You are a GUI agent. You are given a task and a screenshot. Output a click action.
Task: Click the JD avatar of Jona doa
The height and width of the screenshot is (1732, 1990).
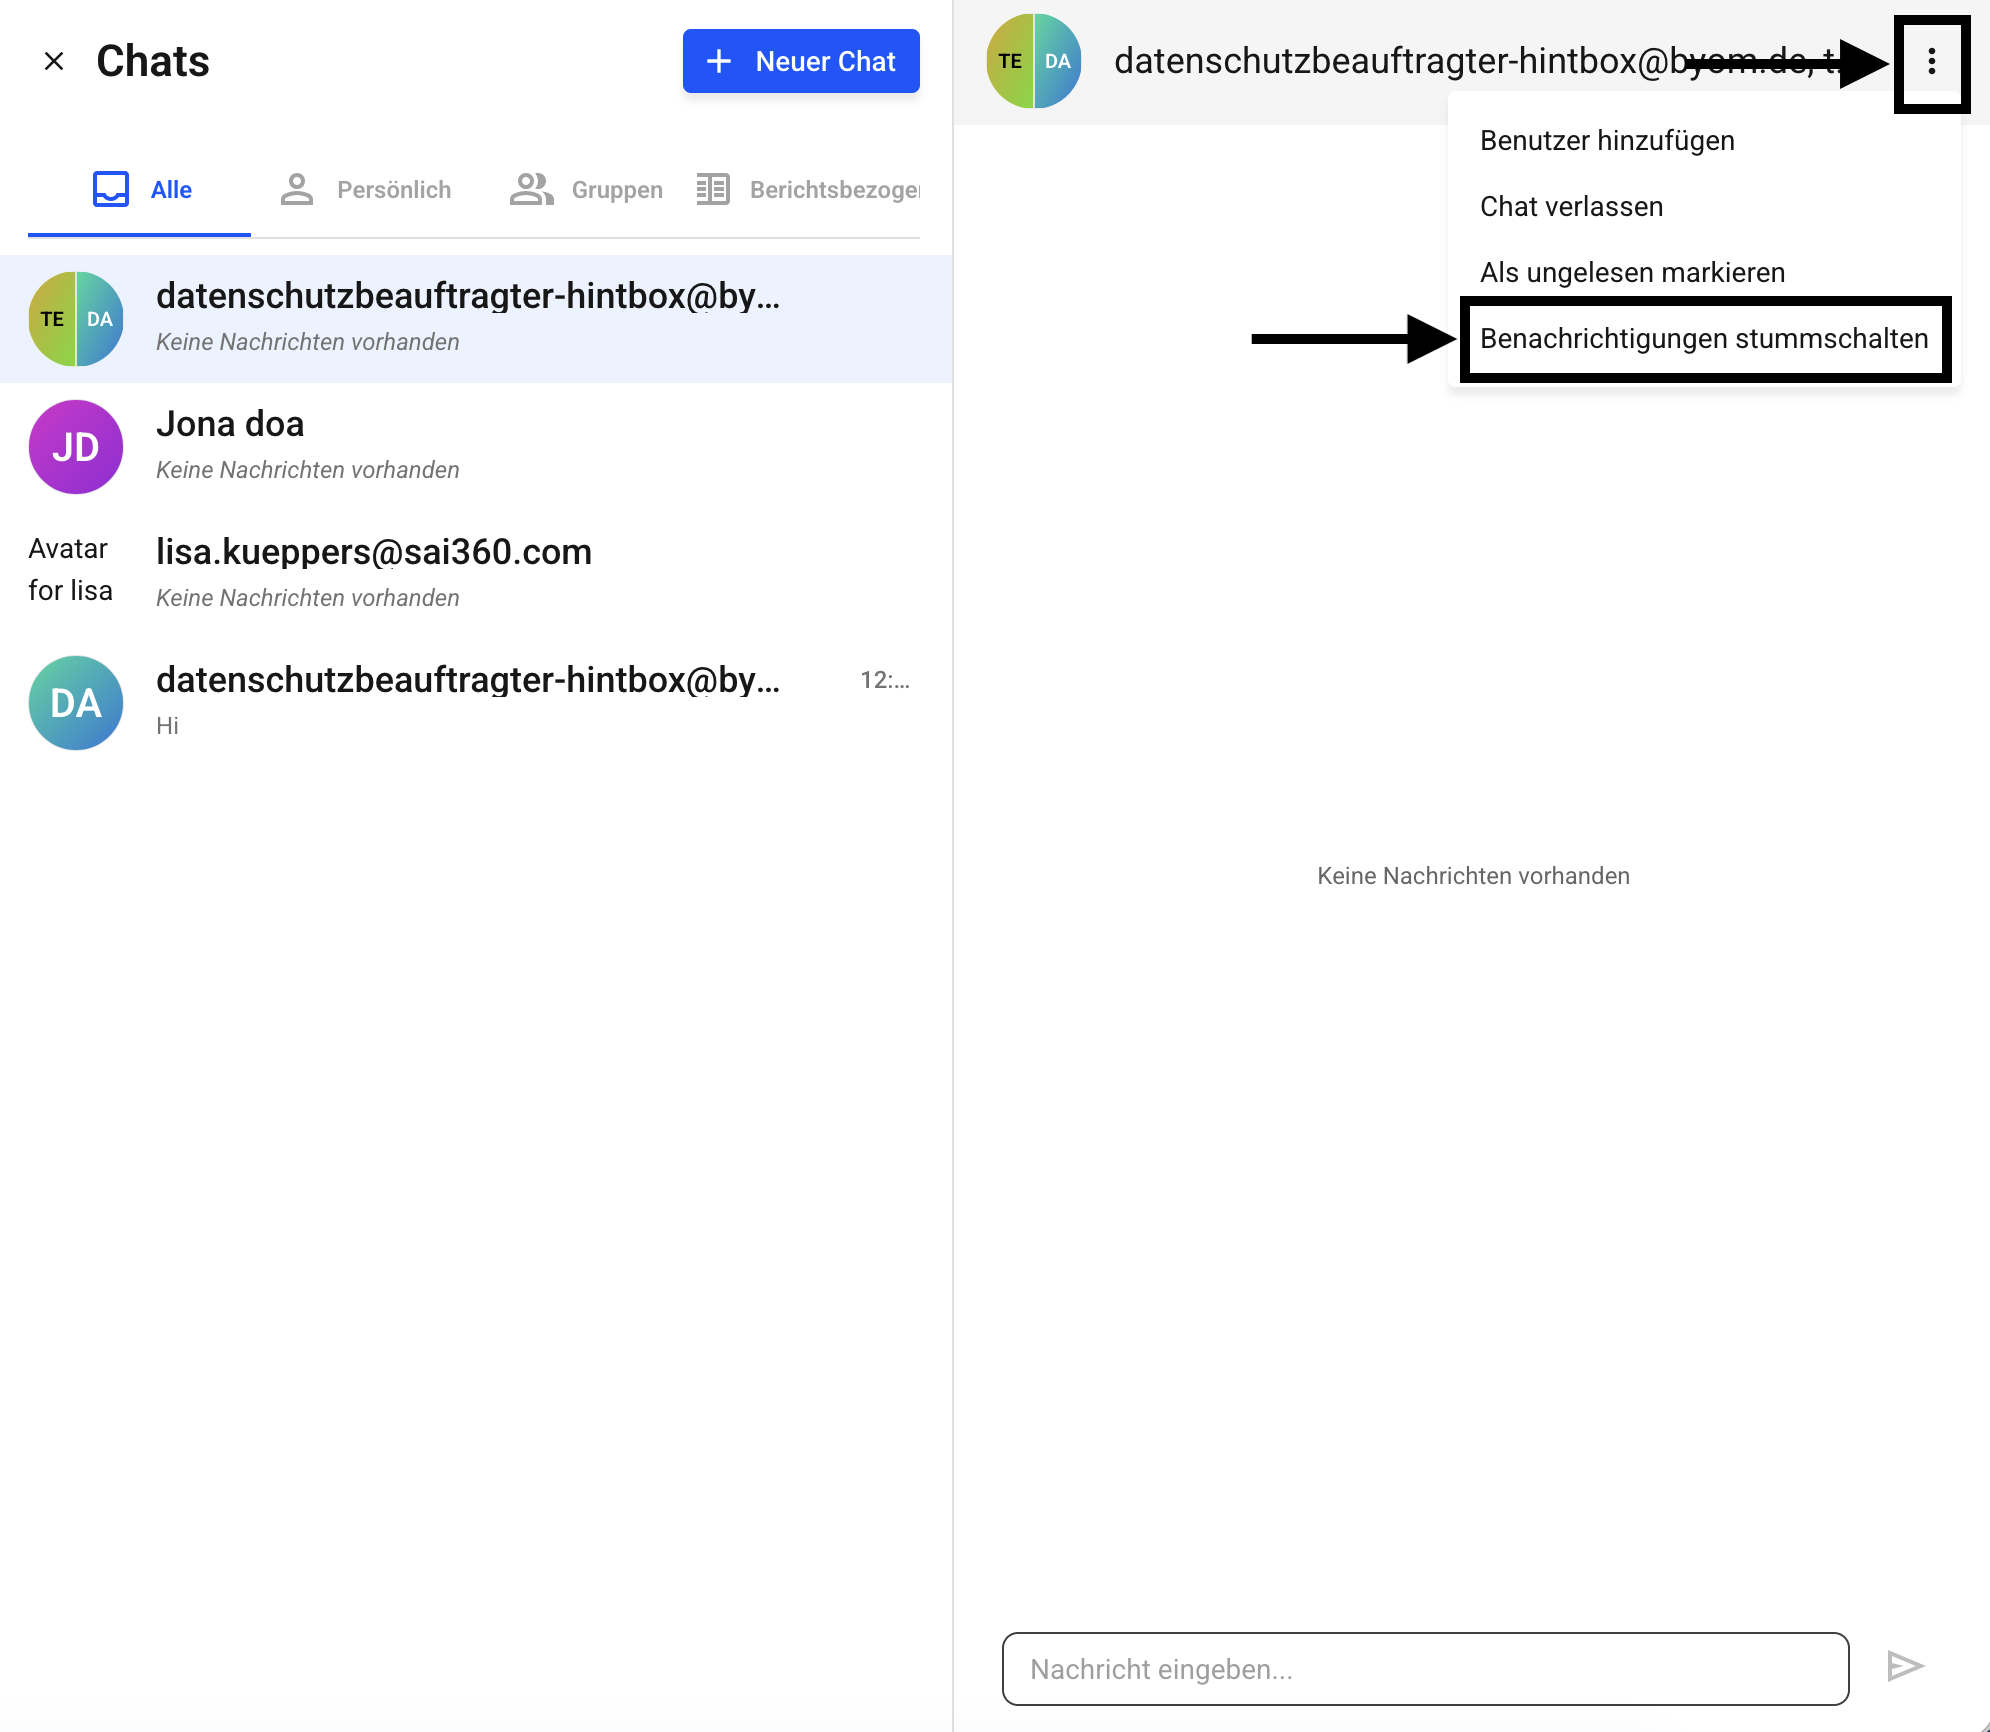76,447
